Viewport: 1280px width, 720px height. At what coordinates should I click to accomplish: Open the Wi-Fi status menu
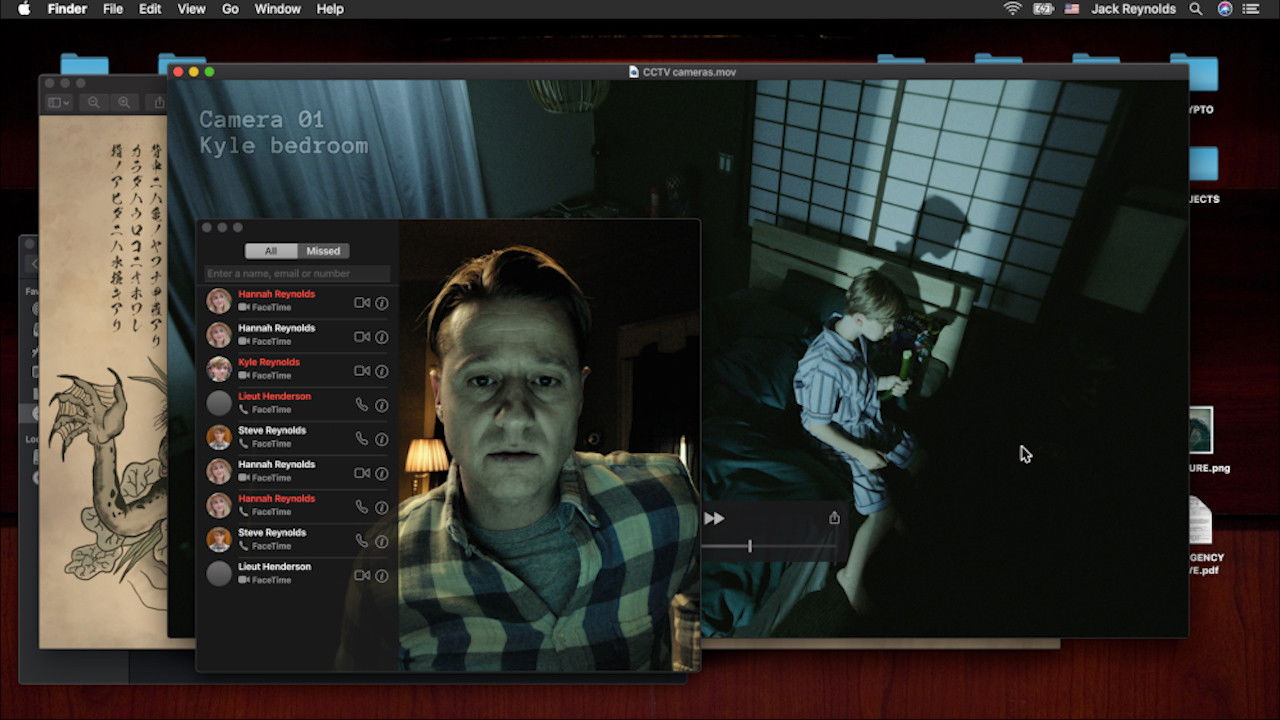click(x=1012, y=9)
